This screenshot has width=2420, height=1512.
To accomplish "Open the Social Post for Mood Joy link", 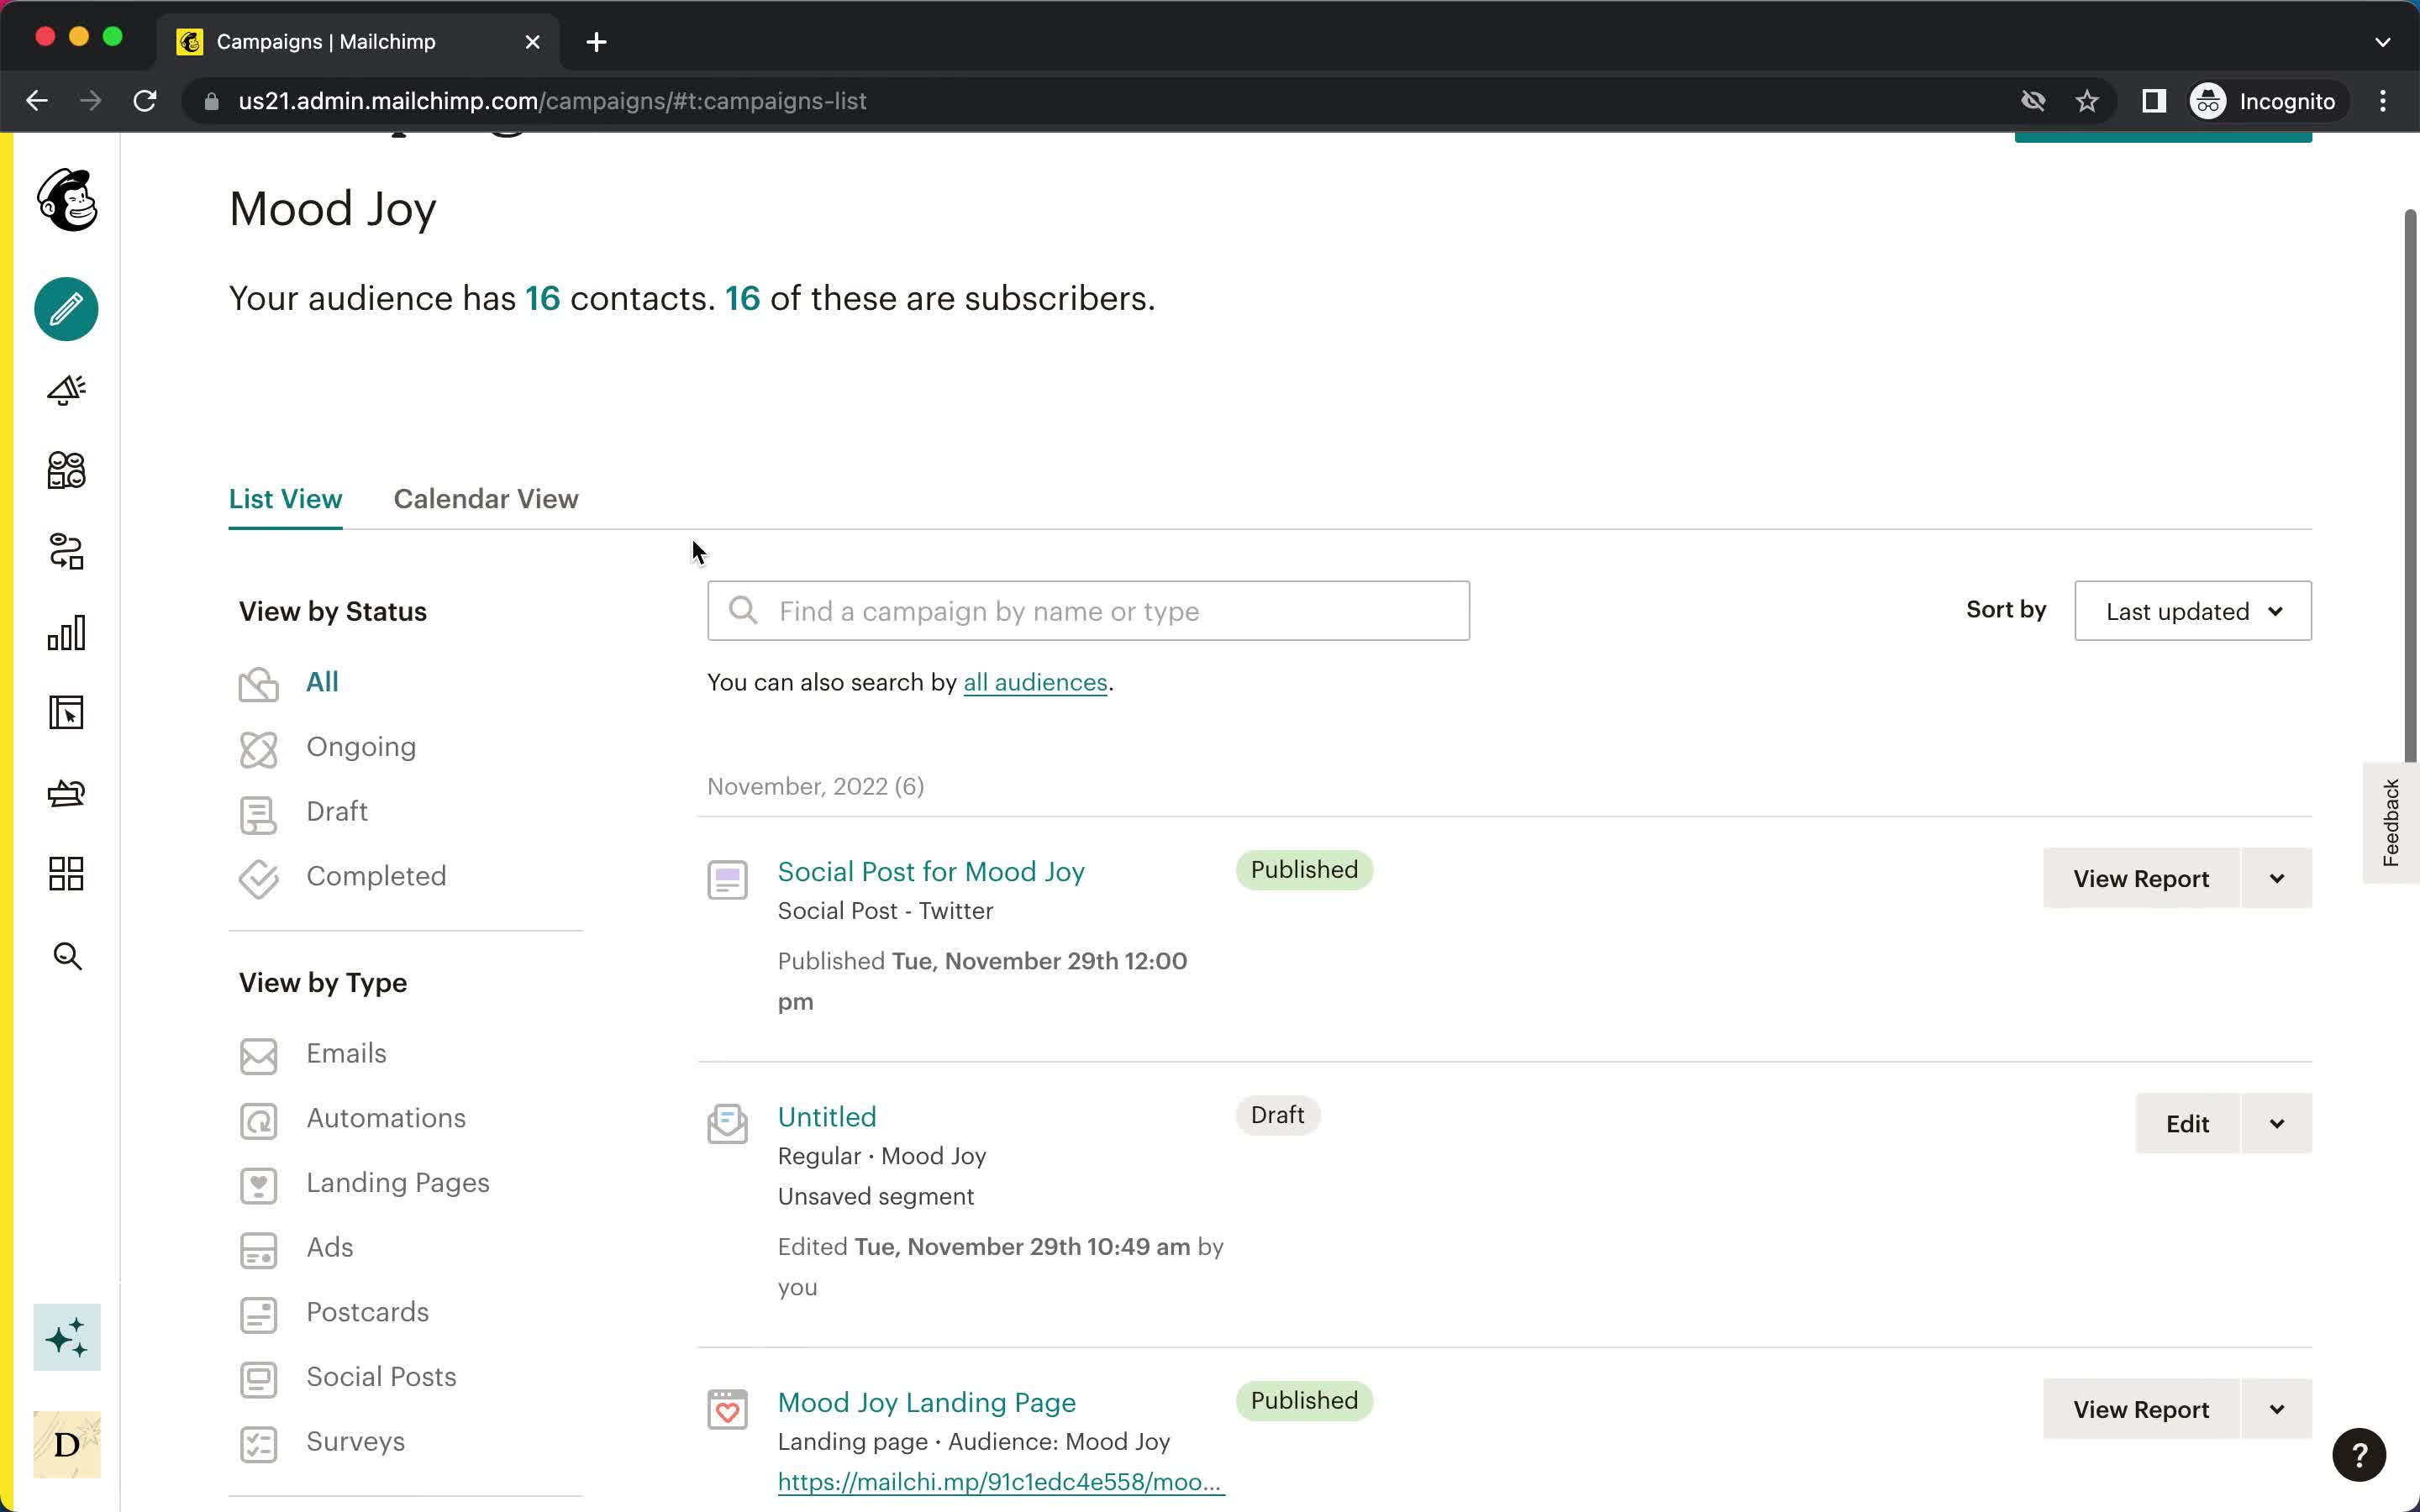I will point(931,871).
